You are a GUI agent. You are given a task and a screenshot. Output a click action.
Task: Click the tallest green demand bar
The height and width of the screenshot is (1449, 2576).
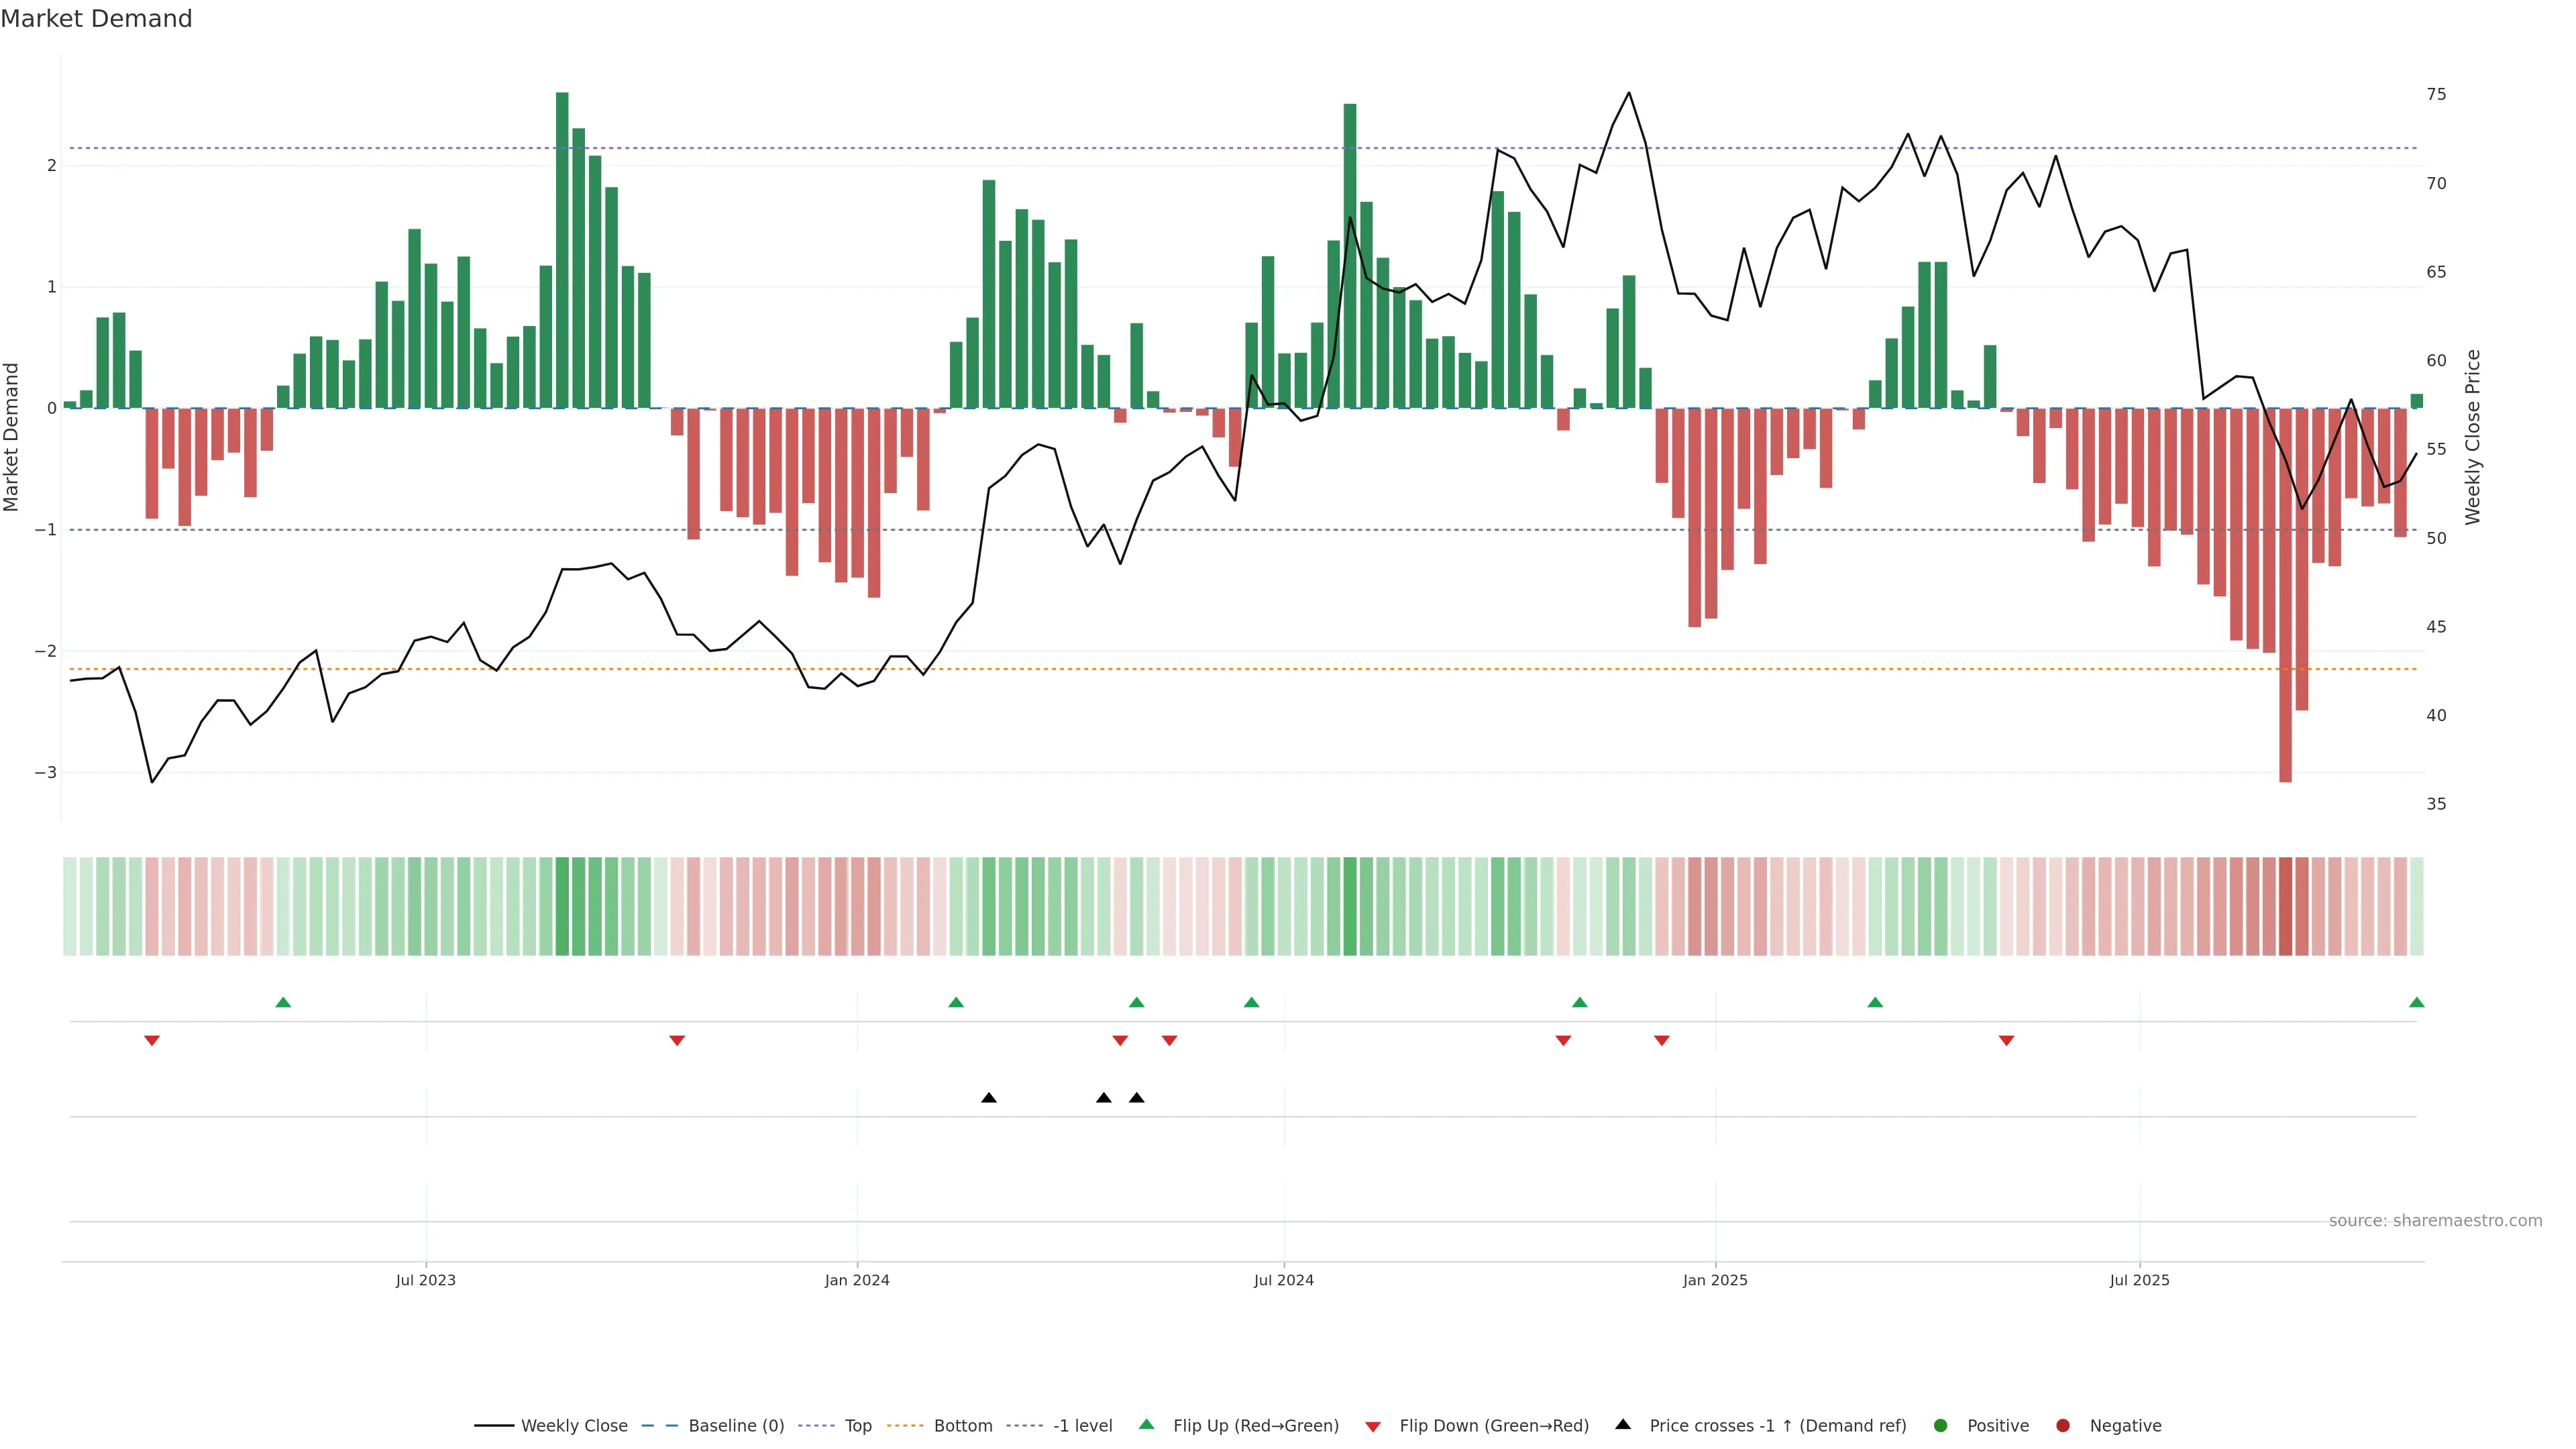tap(562, 250)
